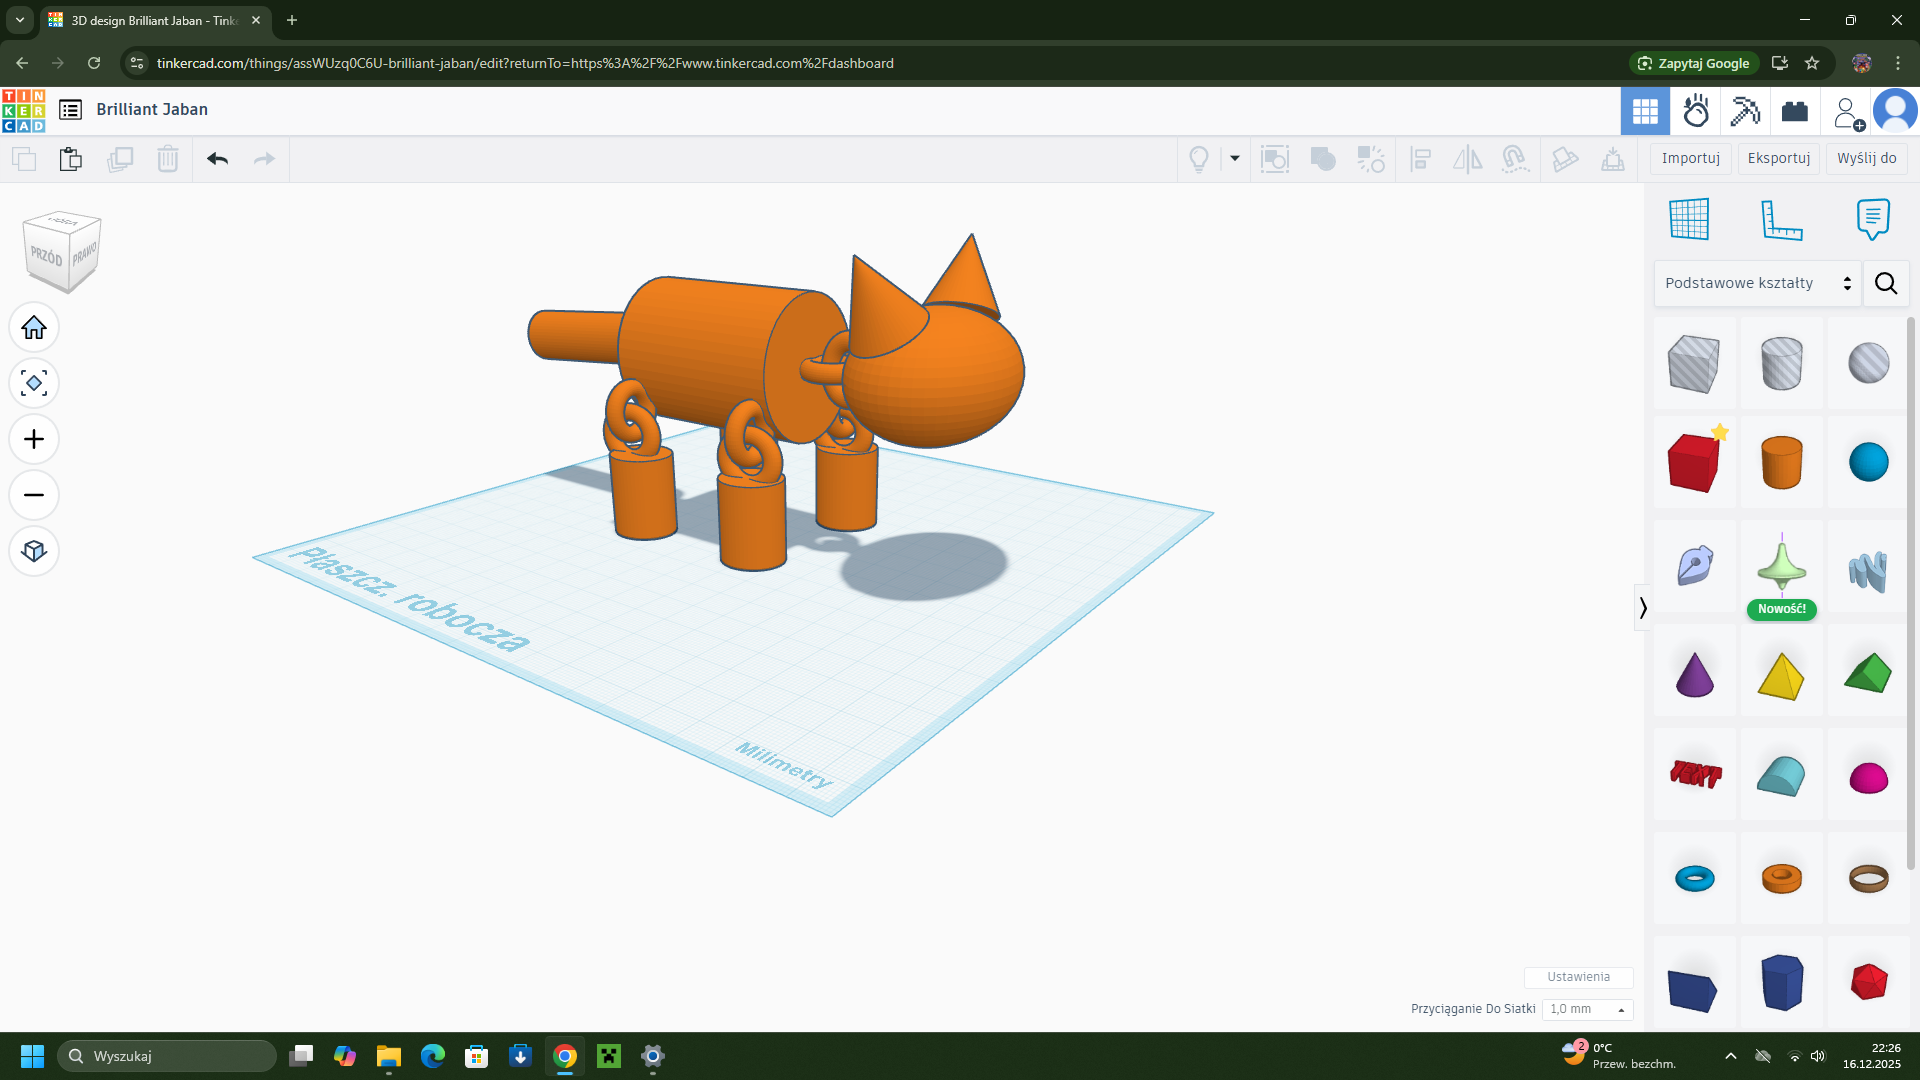1920x1080 pixels.
Task: Click the Wyszukaj taskbar search field
Action: click(x=167, y=1057)
